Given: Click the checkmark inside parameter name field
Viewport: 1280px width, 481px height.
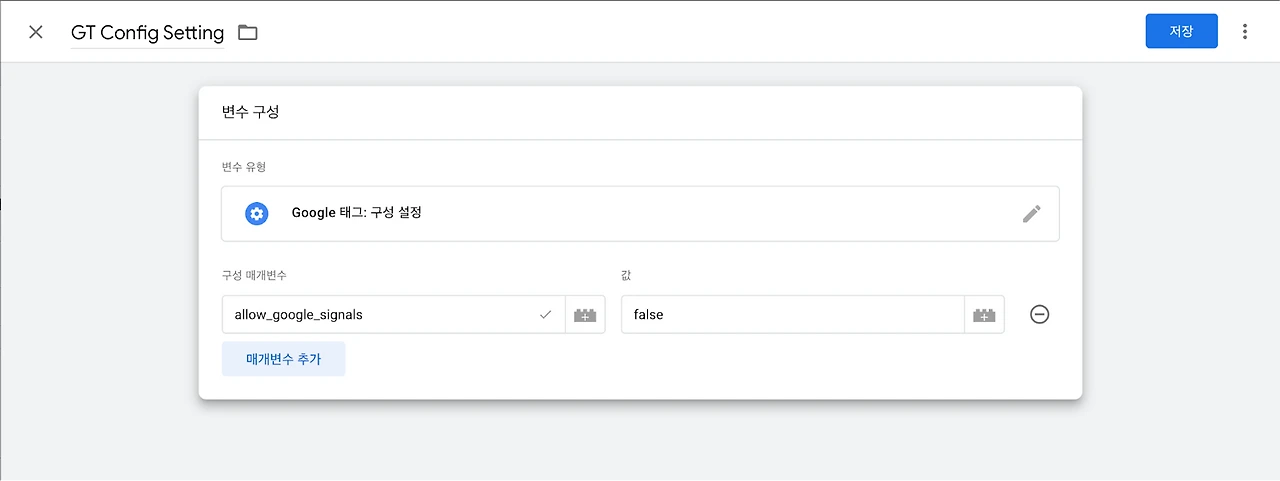Looking at the screenshot, I should coord(545,314).
